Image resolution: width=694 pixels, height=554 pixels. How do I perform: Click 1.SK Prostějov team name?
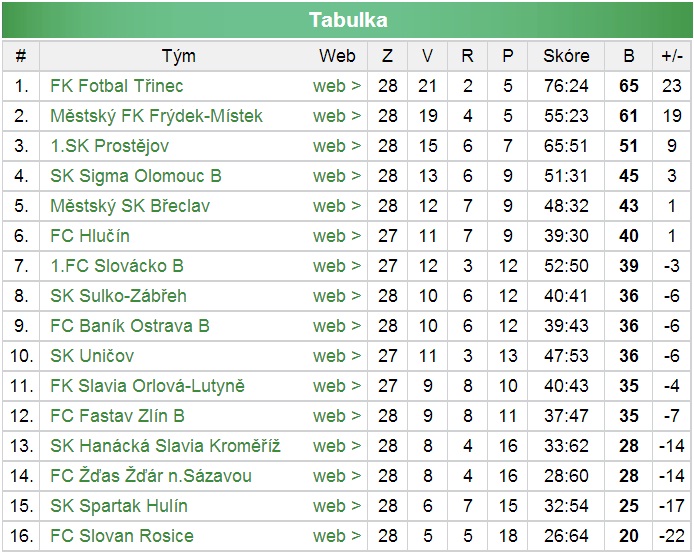[109, 146]
